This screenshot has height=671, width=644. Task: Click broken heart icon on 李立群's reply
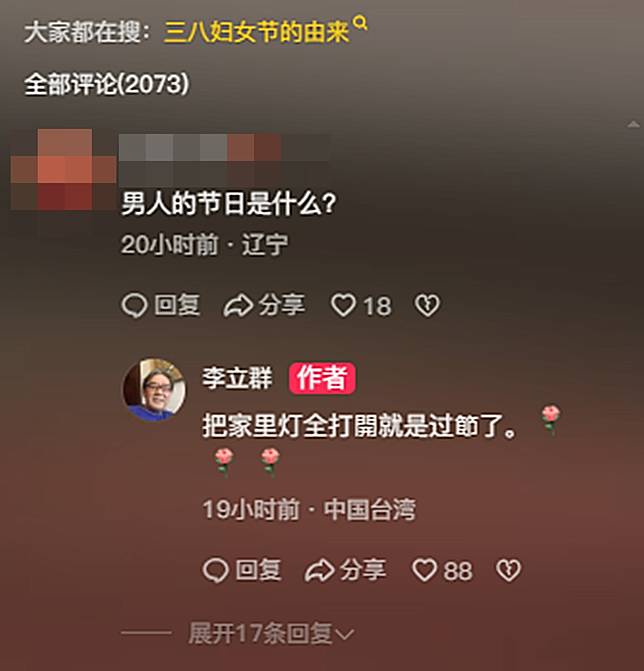tap(508, 570)
